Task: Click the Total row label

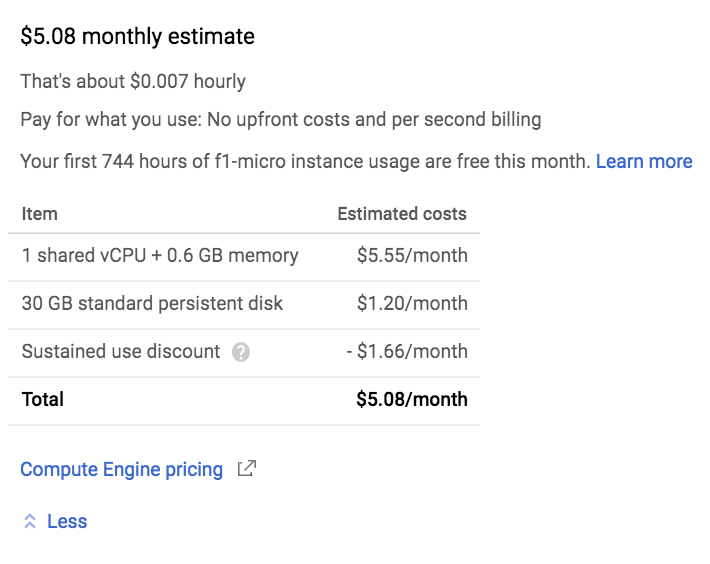Action: coord(43,399)
